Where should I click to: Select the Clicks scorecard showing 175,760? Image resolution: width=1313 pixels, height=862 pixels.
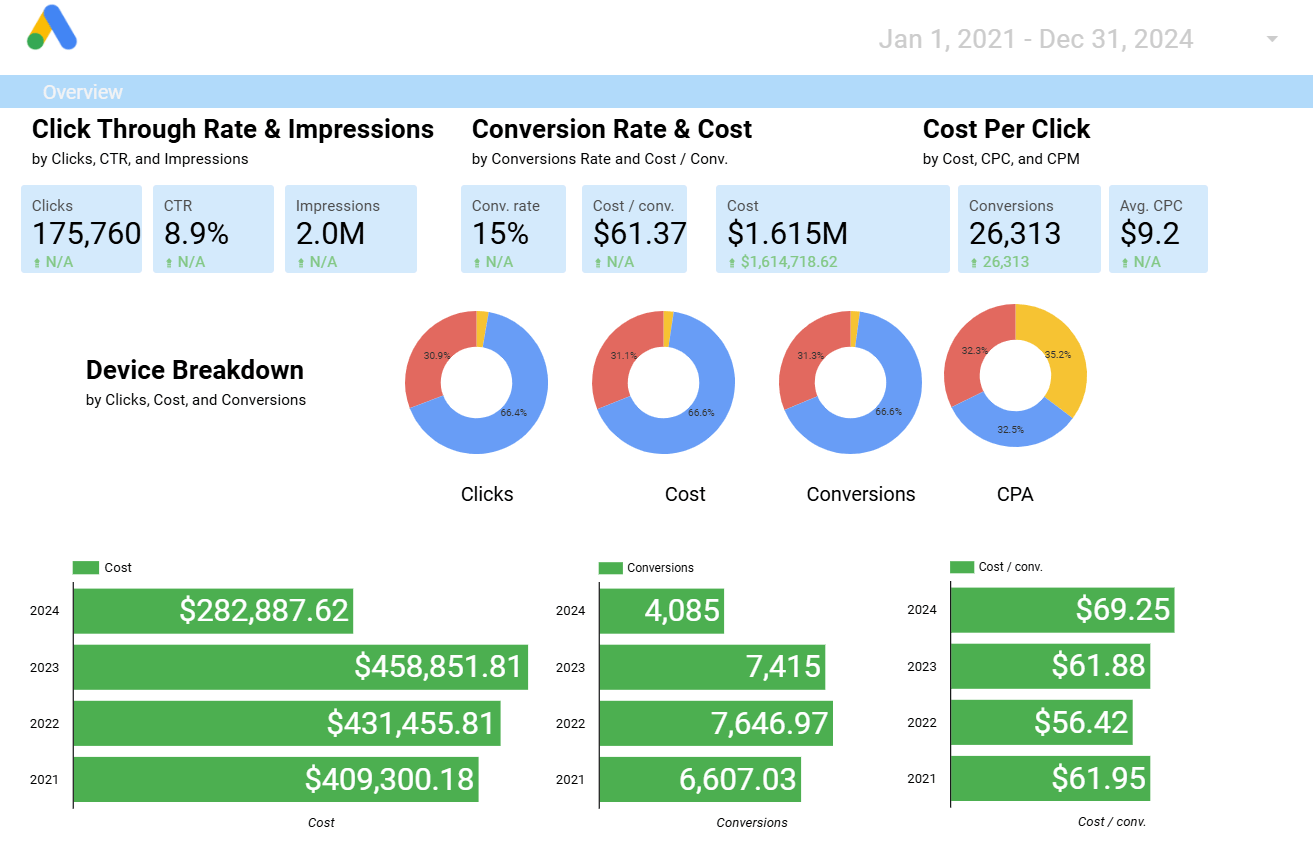[81, 229]
